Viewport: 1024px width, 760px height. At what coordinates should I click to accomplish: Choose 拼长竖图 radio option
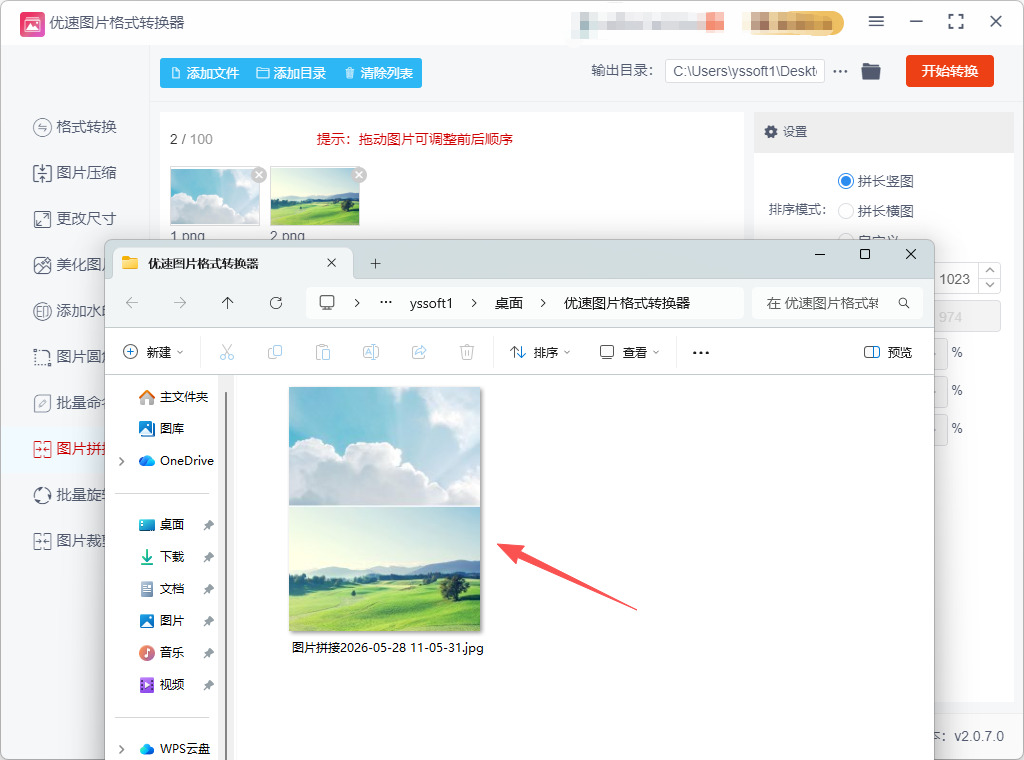[846, 181]
